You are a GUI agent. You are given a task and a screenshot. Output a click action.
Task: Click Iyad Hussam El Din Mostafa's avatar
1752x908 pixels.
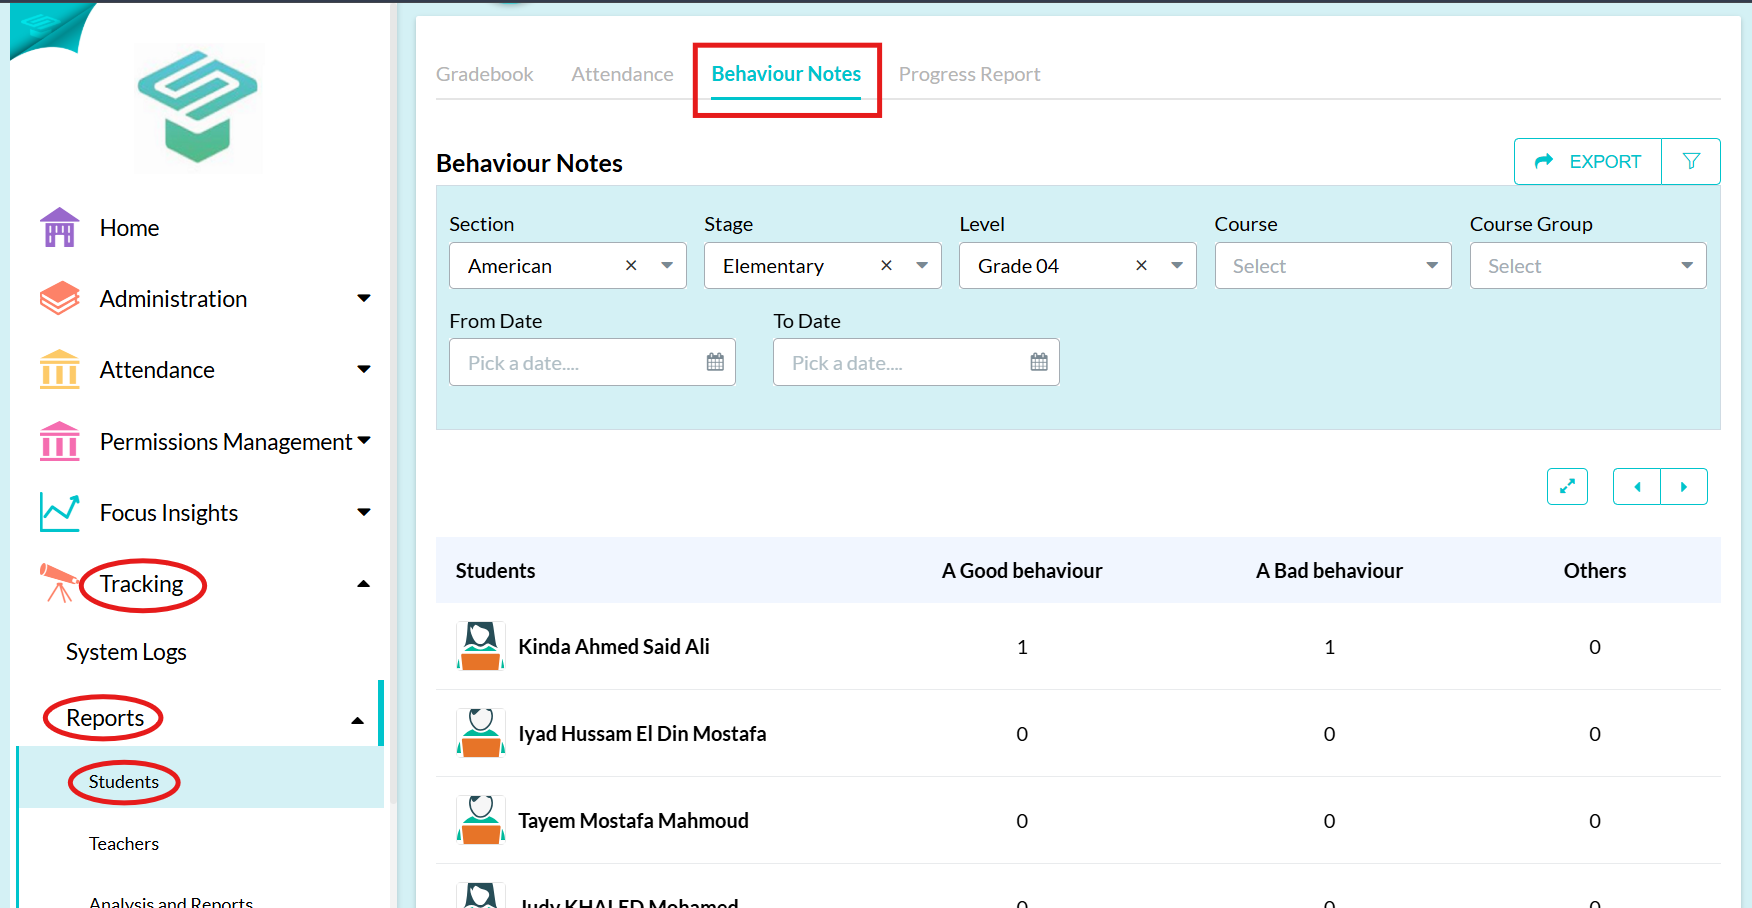coord(481,733)
